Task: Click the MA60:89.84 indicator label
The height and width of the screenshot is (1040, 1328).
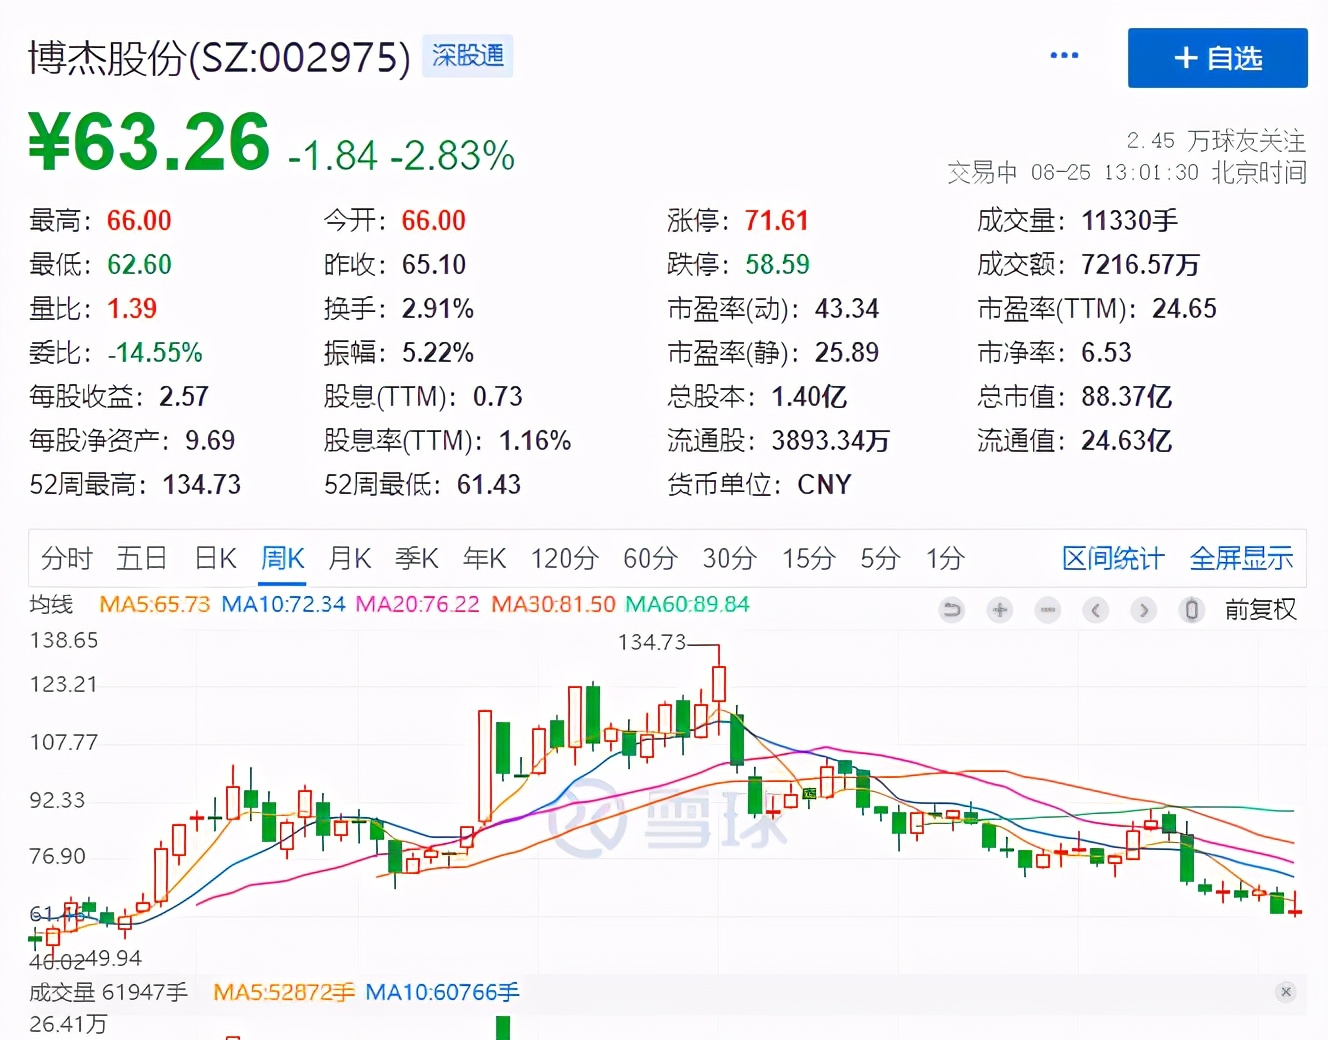Action: 687,604
